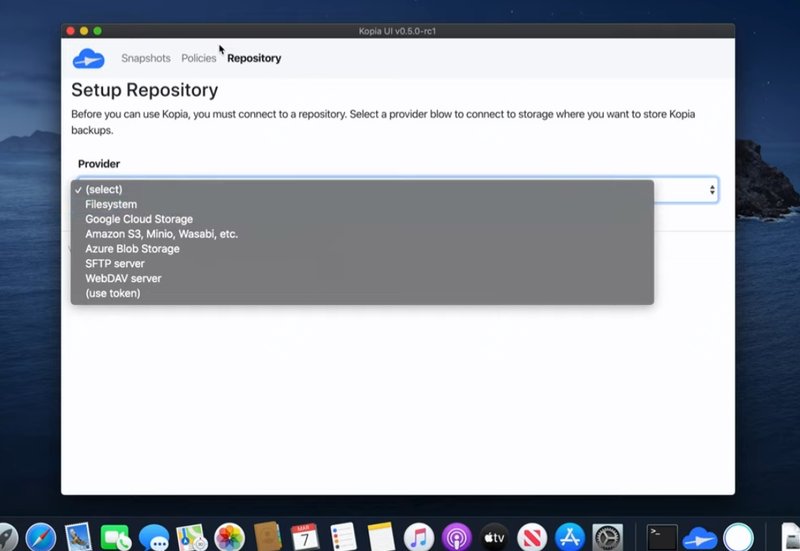Select Google Cloud Storage provider option

[139, 219]
